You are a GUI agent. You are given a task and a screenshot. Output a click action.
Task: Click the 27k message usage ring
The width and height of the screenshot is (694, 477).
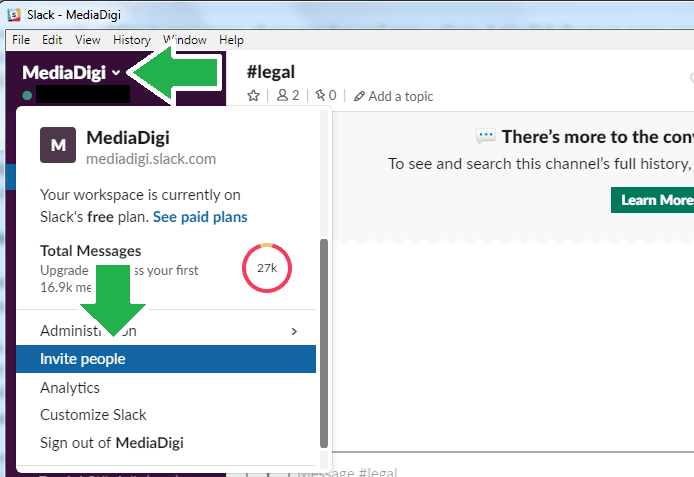point(267,268)
